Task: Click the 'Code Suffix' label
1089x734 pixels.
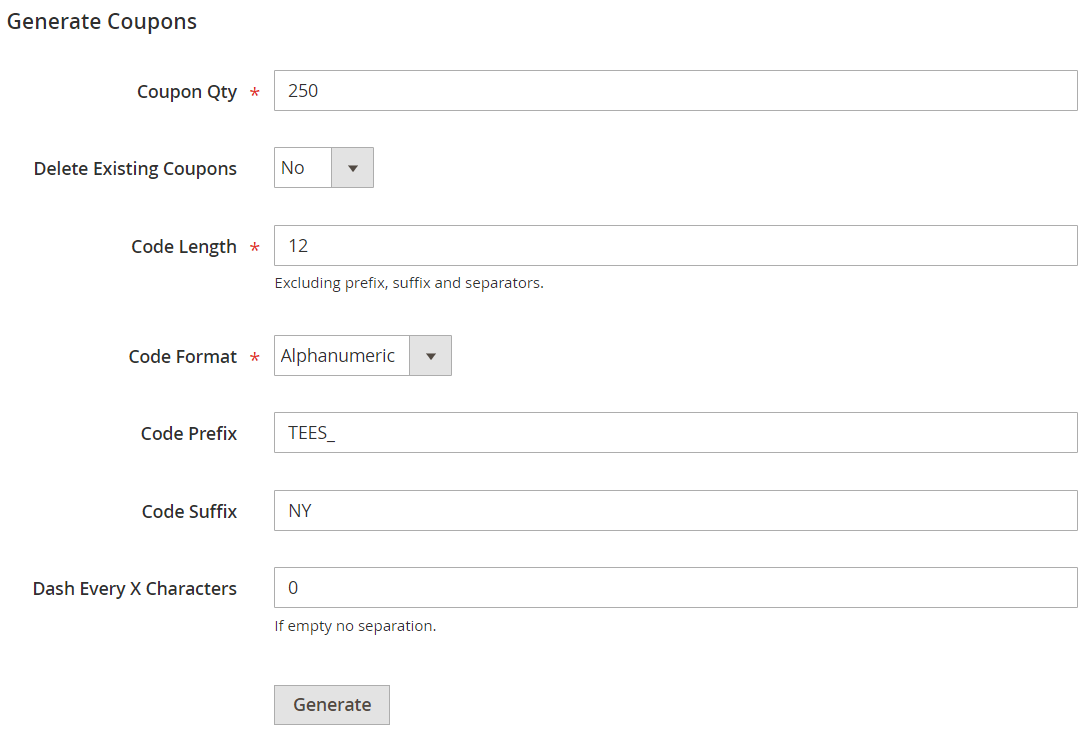Action: click(x=190, y=512)
